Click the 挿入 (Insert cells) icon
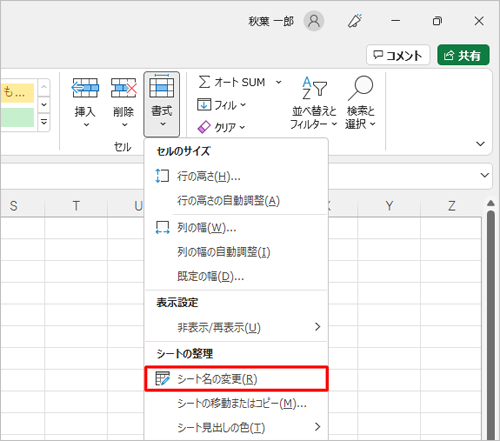Image resolution: width=500 pixels, height=441 pixels. (85, 88)
